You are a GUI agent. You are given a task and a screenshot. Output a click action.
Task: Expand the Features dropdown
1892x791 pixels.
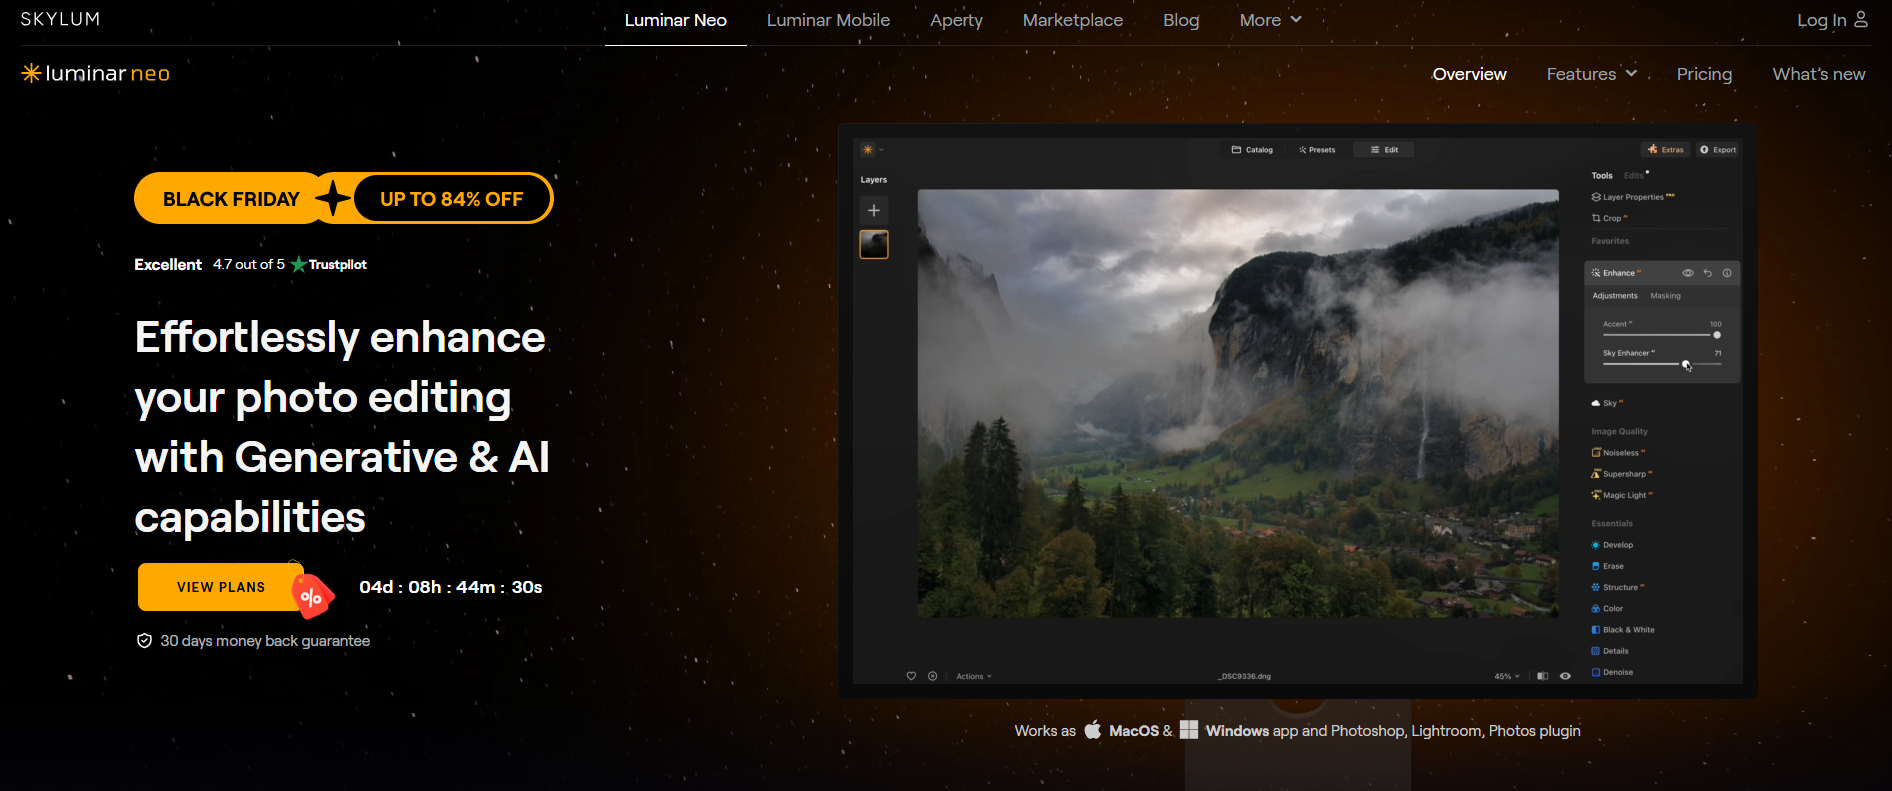click(1591, 74)
